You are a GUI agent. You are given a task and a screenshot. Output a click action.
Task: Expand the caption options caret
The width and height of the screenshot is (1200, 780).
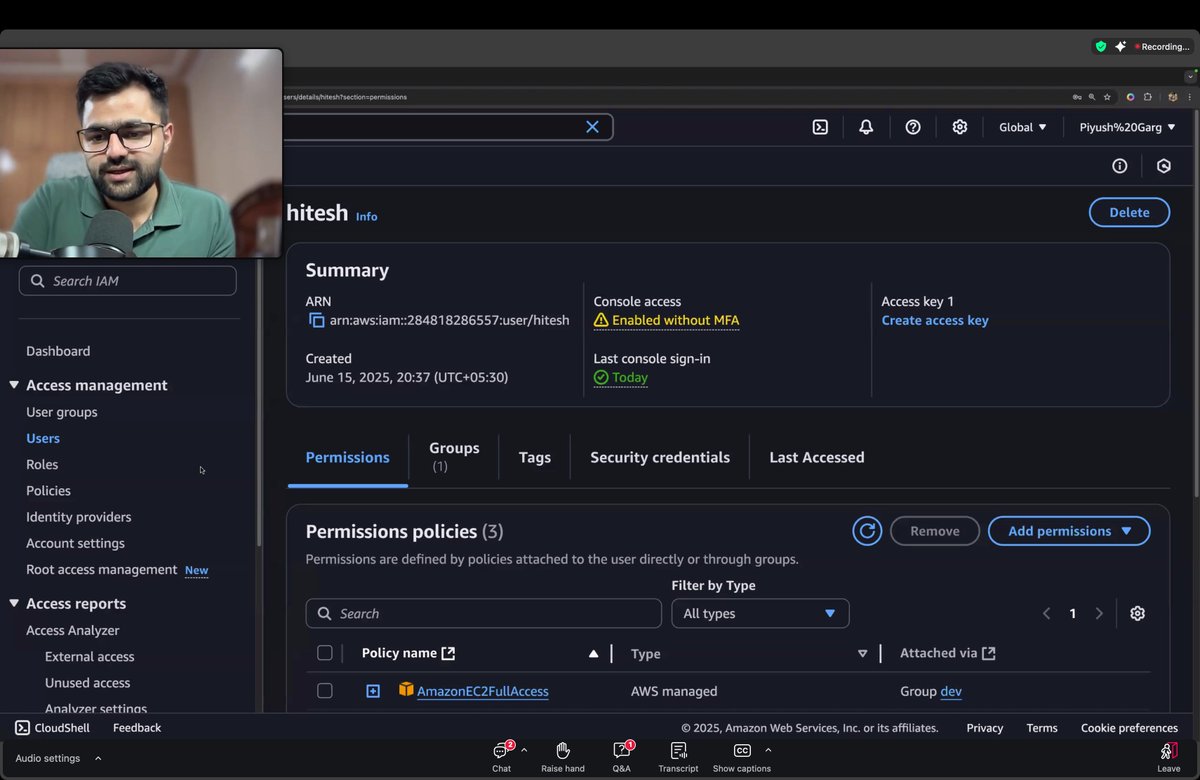[768, 750]
